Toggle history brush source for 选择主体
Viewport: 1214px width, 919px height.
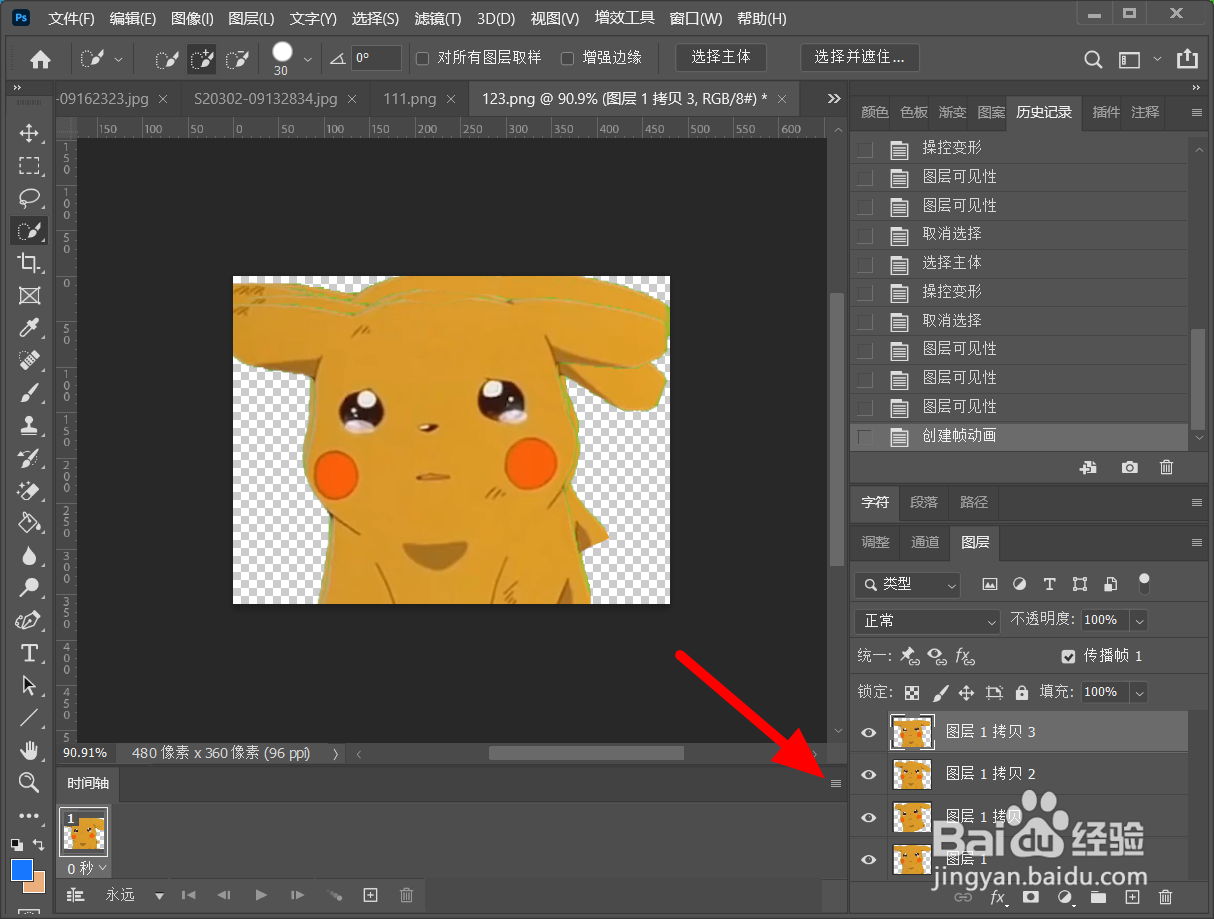click(865, 264)
